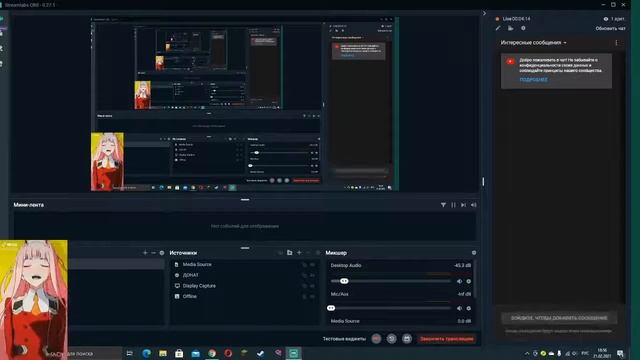Image resolution: width=640 pixels, height=360 pixels.
Task: Add a new scene with plus icon
Action: [145, 253]
